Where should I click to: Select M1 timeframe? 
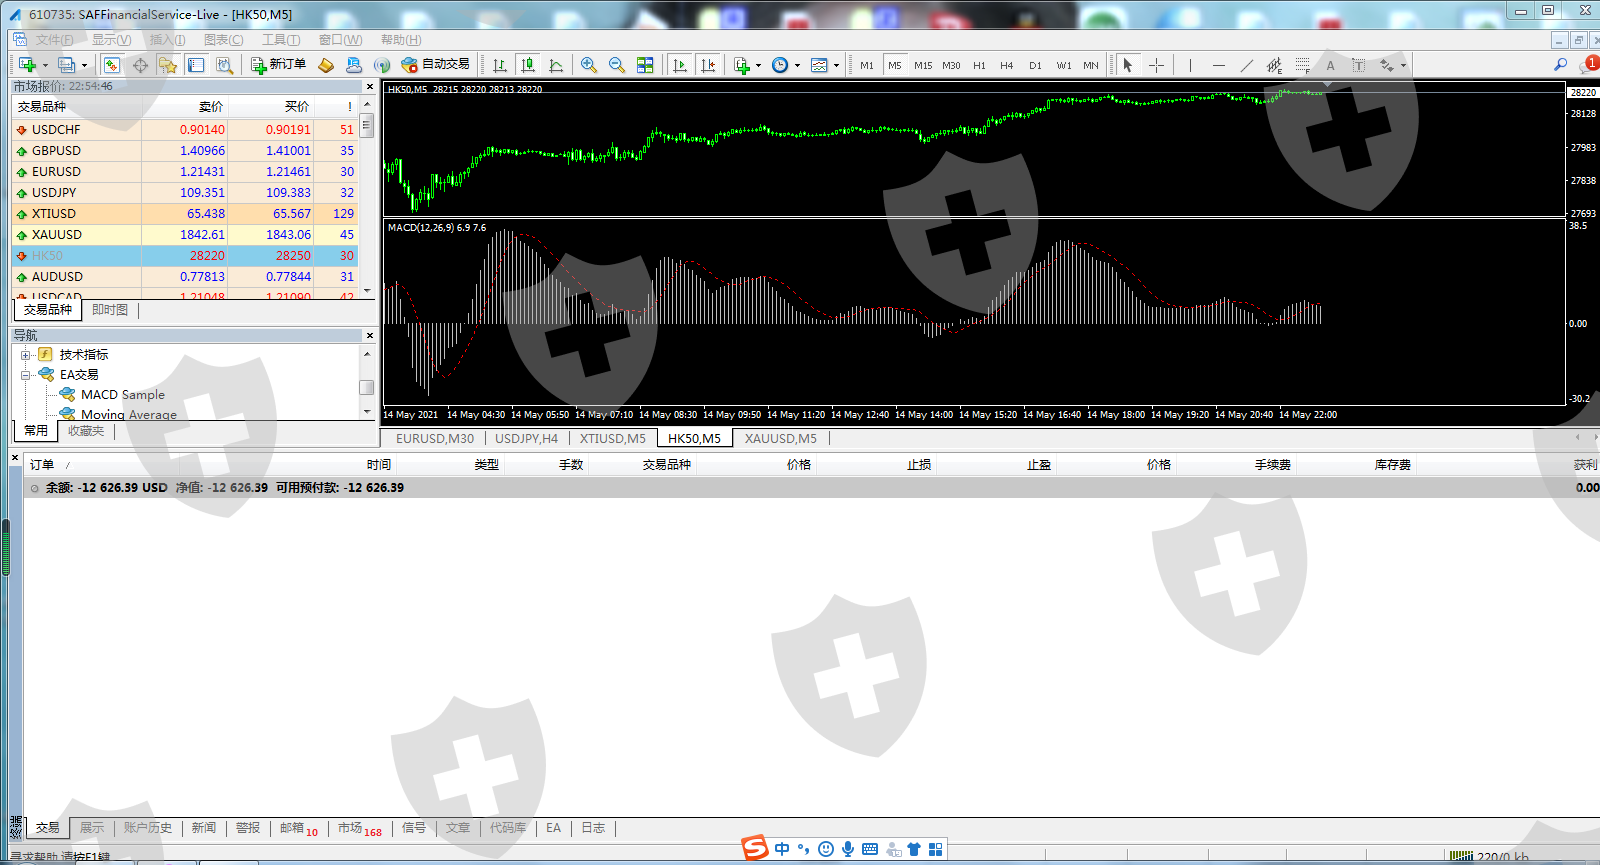[x=867, y=65]
